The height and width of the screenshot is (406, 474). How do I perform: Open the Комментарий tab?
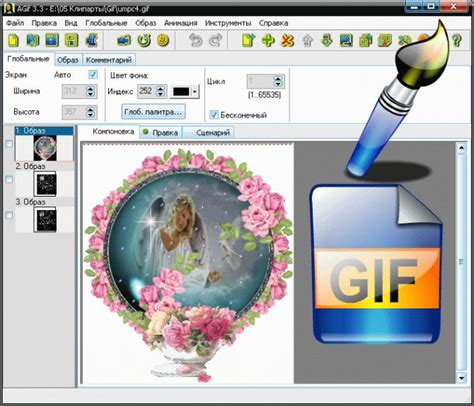pyautogui.click(x=109, y=60)
